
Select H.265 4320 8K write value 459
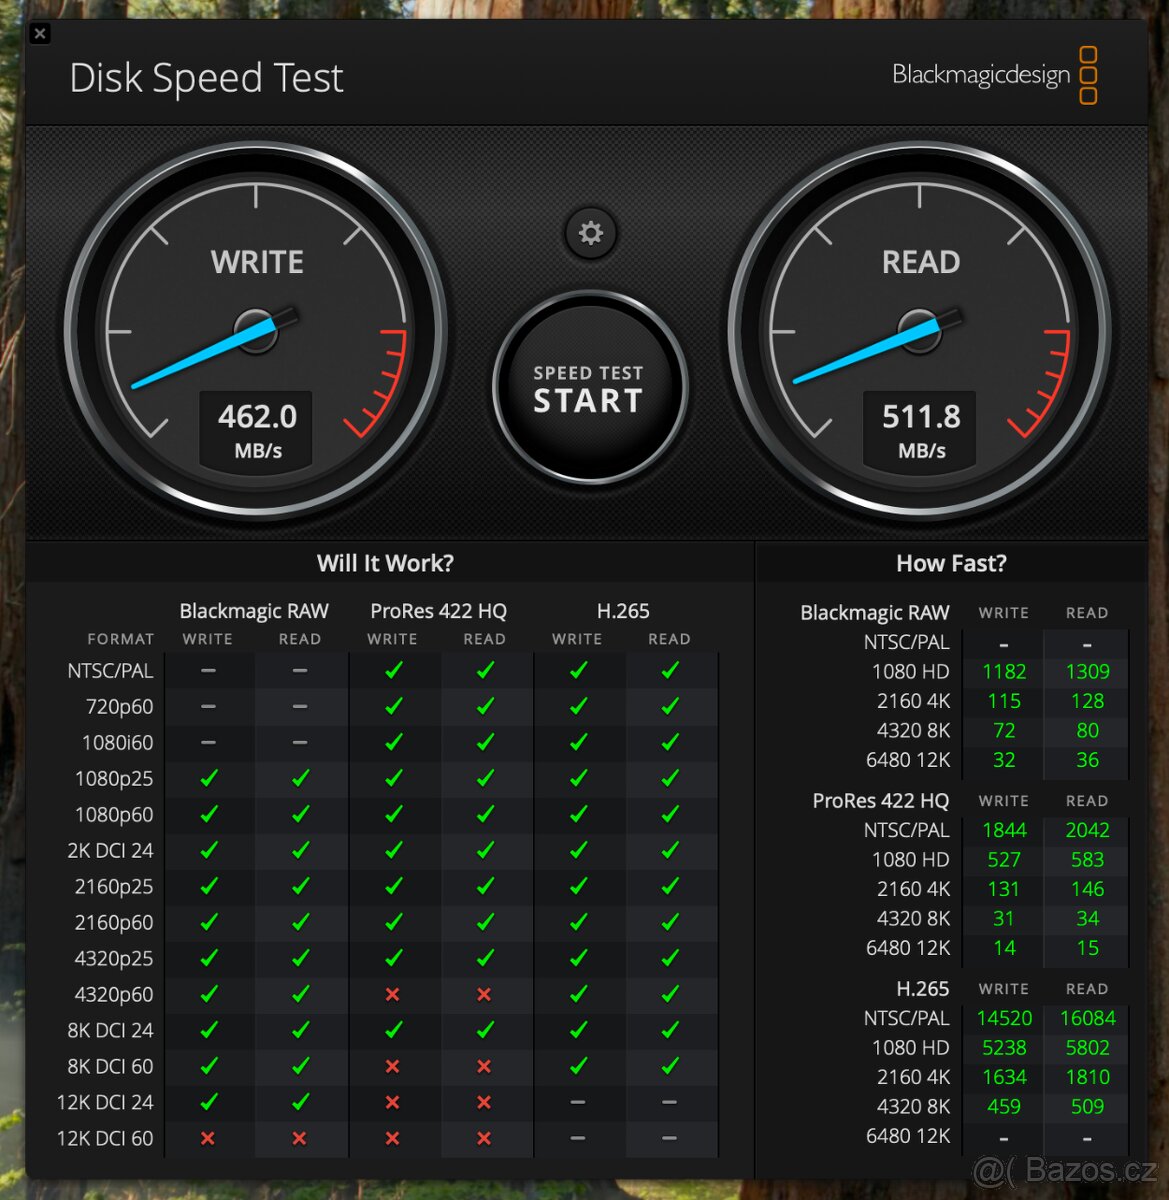pyautogui.click(x=1004, y=1107)
